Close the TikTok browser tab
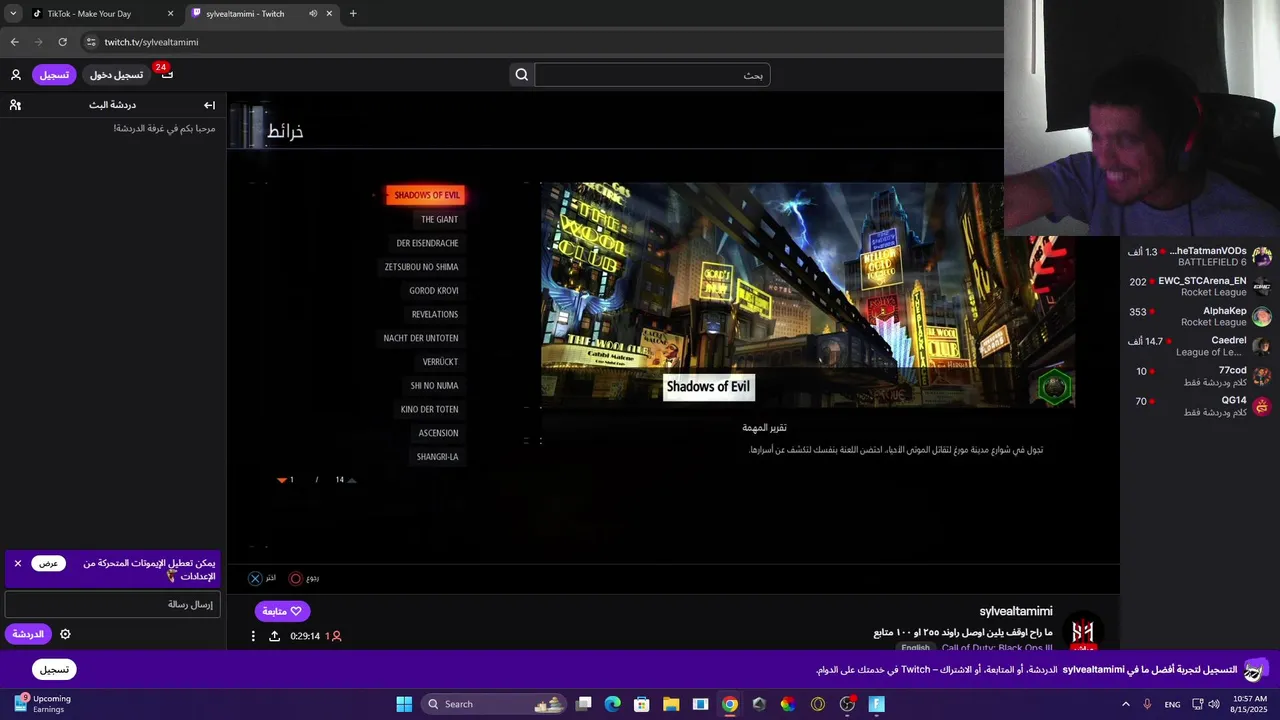The image size is (1280, 720). coord(170,14)
